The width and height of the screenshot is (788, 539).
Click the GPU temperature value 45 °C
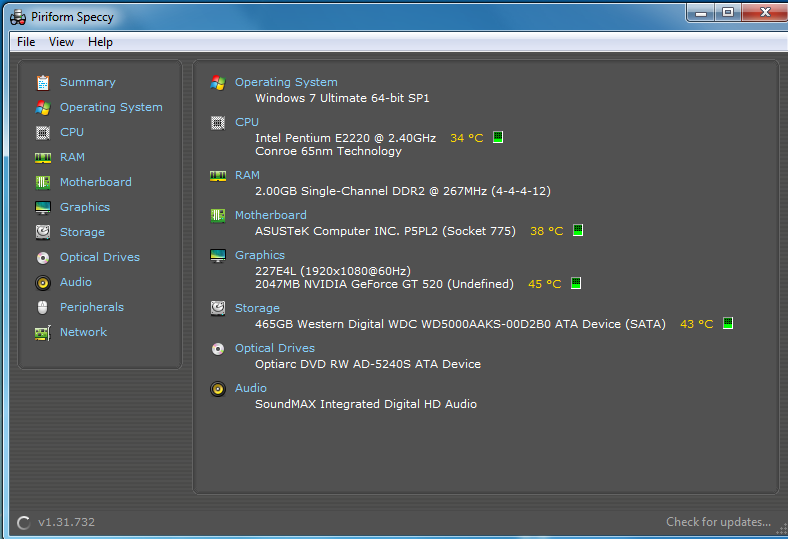(544, 284)
